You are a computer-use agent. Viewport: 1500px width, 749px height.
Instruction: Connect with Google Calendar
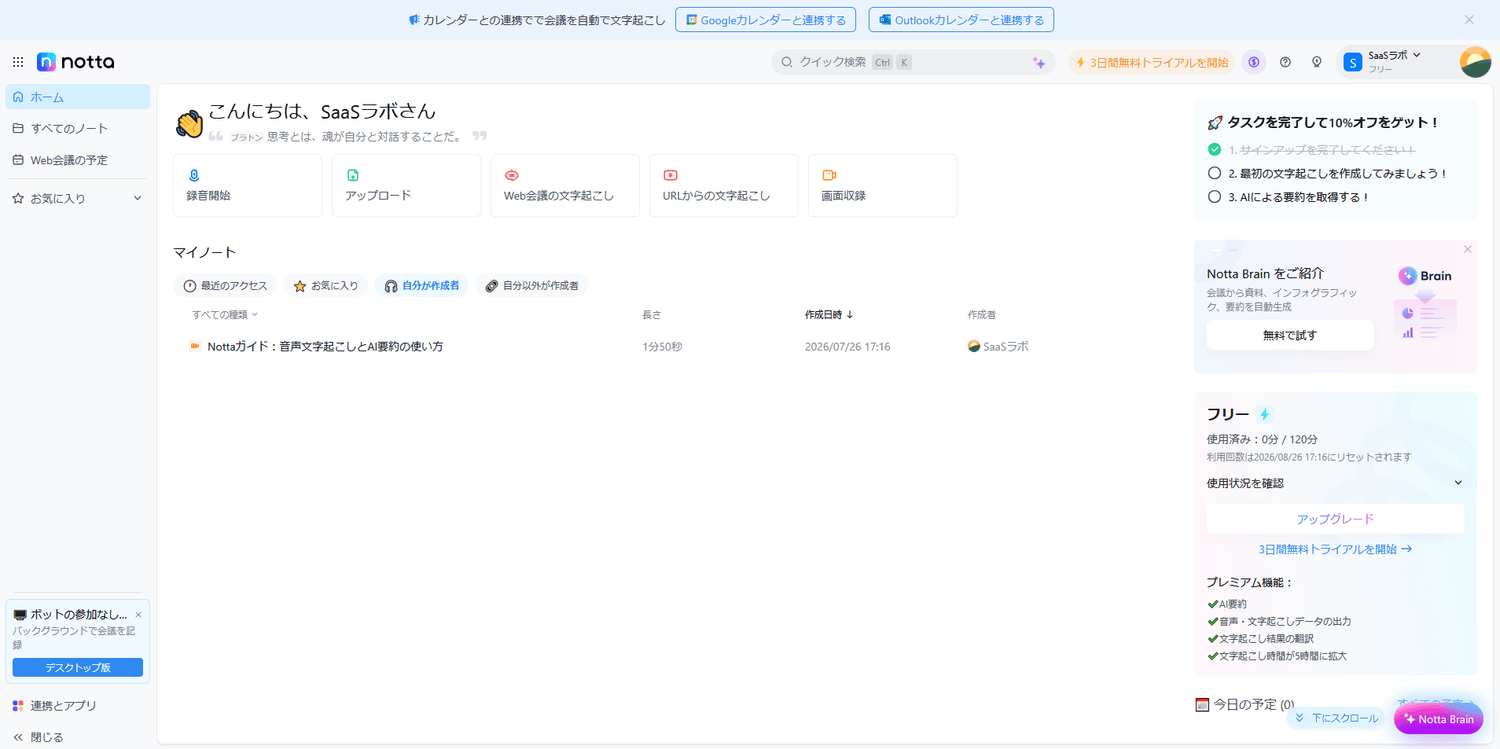[765, 20]
